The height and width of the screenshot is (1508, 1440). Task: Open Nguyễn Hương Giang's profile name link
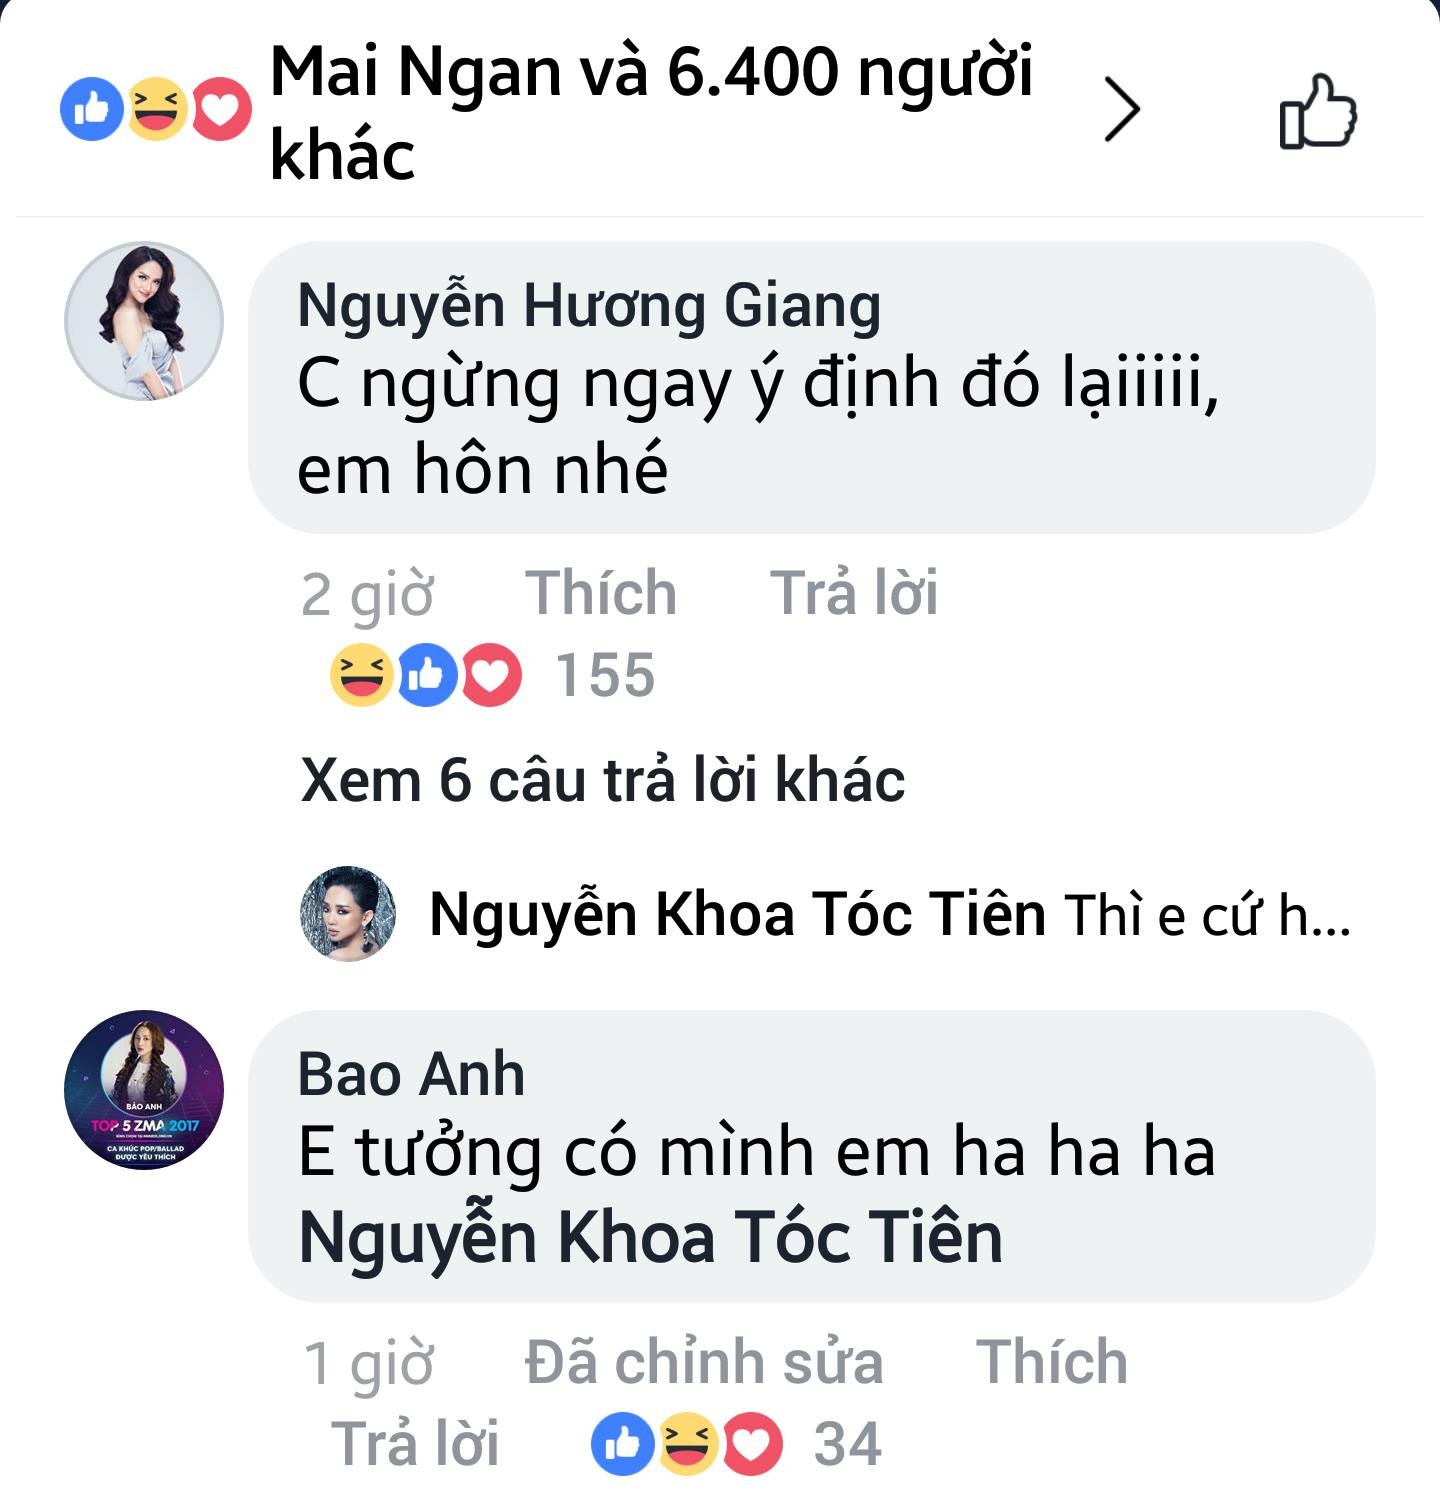pyautogui.click(x=589, y=305)
